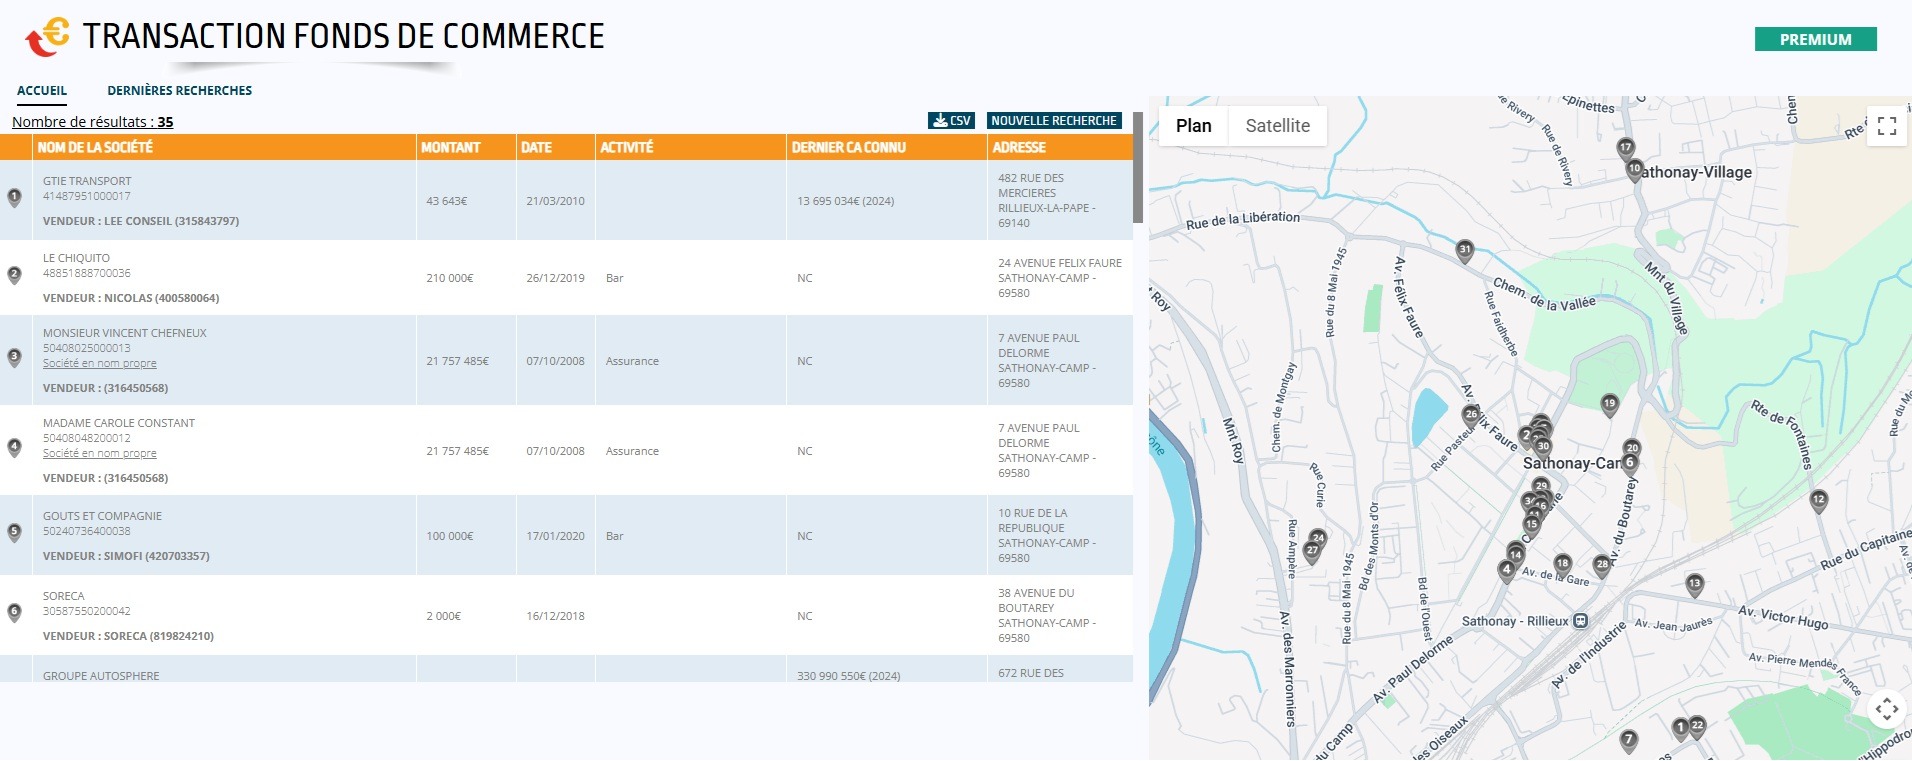
Task: Select map pin 17 near Sathonay-Village
Action: 1626,149
